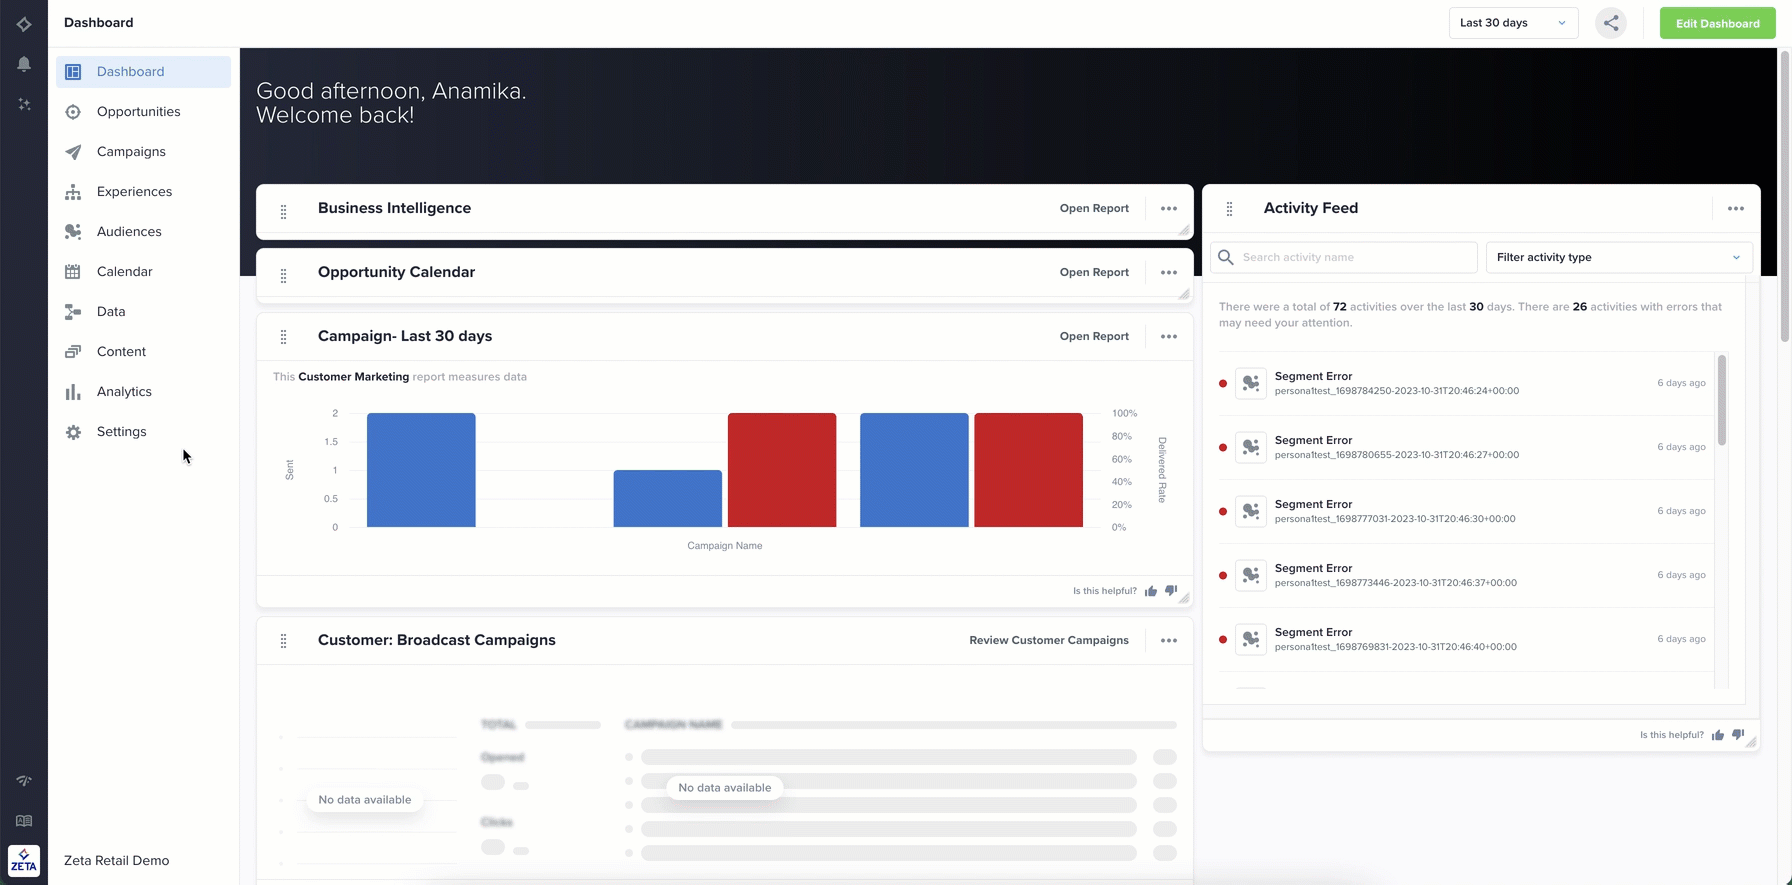Open Business Intelligence three-dot options menu
This screenshot has width=1792, height=885.
coord(1169,209)
